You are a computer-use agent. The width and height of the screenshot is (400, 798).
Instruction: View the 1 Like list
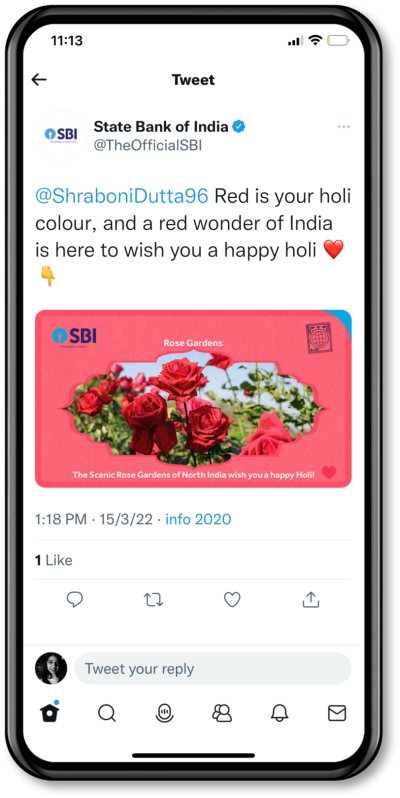click(53, 560)
